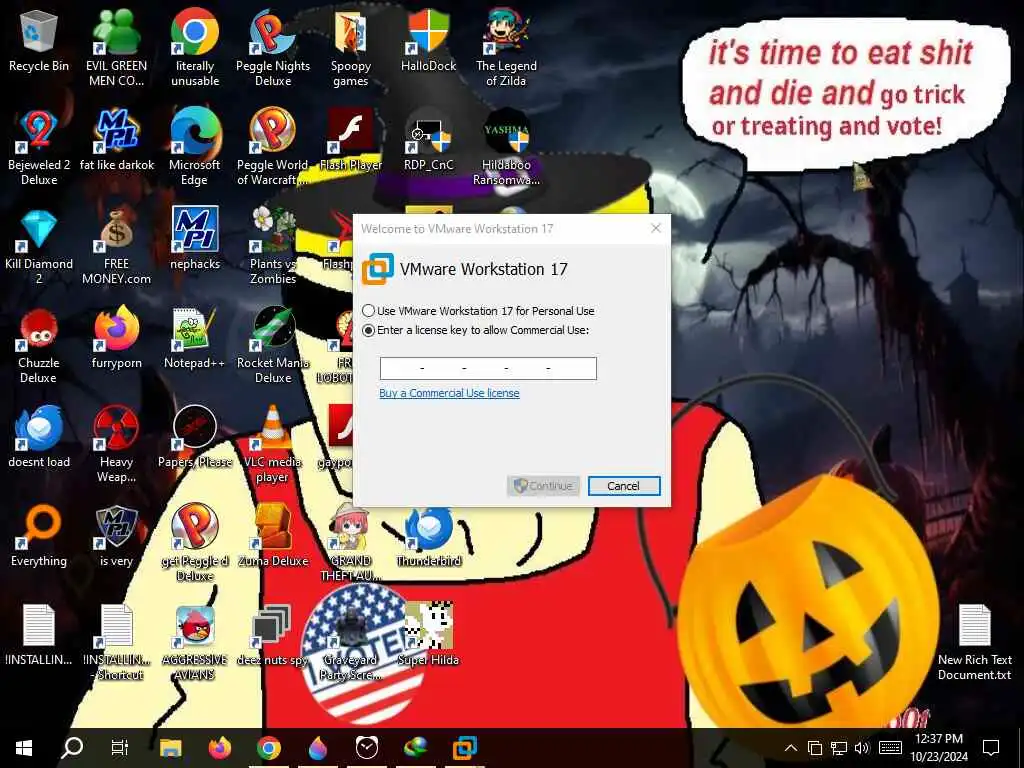
Task: Open the volume control in system tray
Action: pos(862,748)
